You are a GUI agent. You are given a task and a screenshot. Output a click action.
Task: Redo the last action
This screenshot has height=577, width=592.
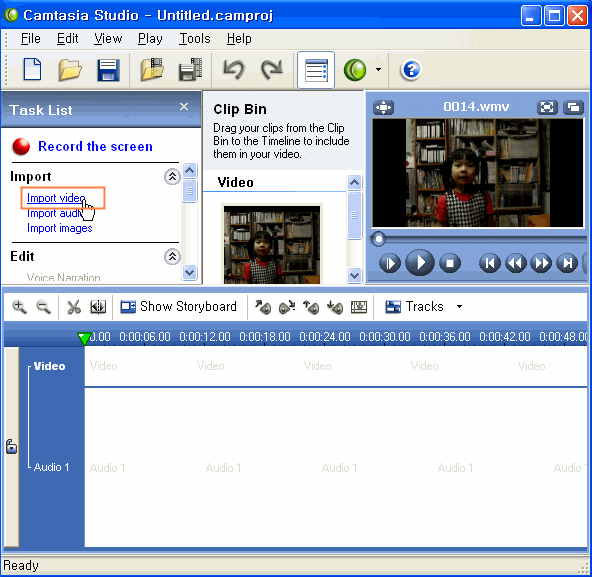coord(271,69)
